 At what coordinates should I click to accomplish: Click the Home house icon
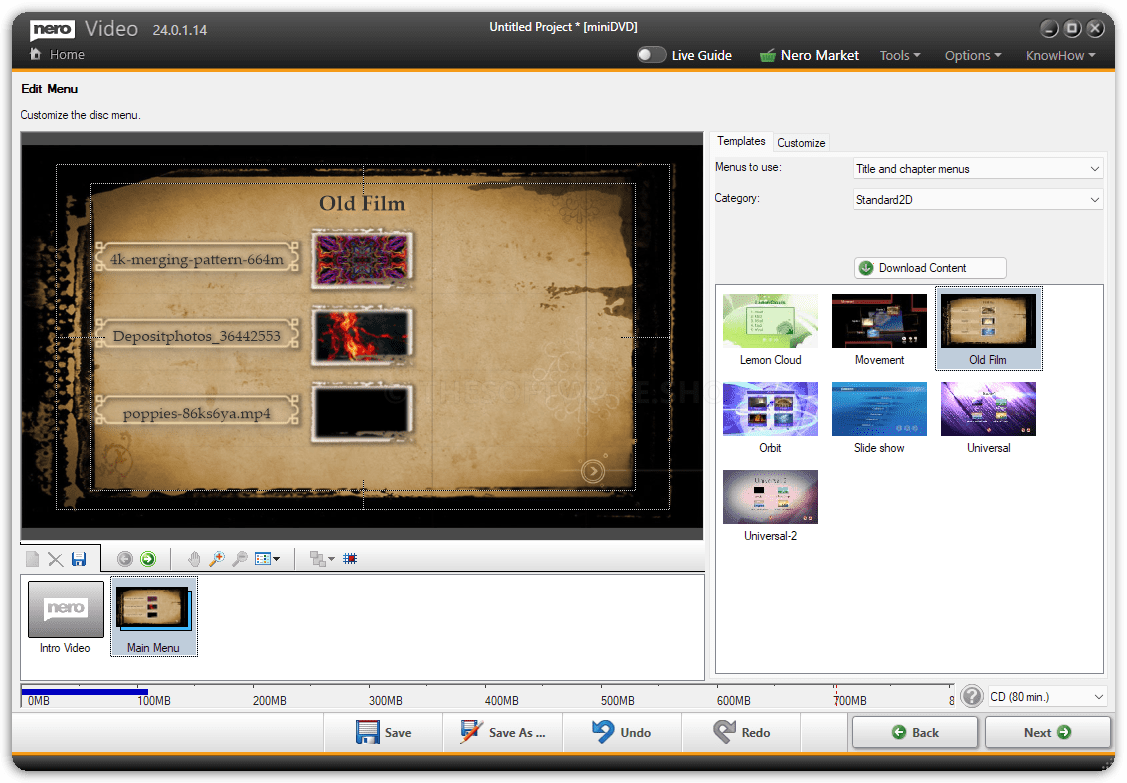point(35,54)
